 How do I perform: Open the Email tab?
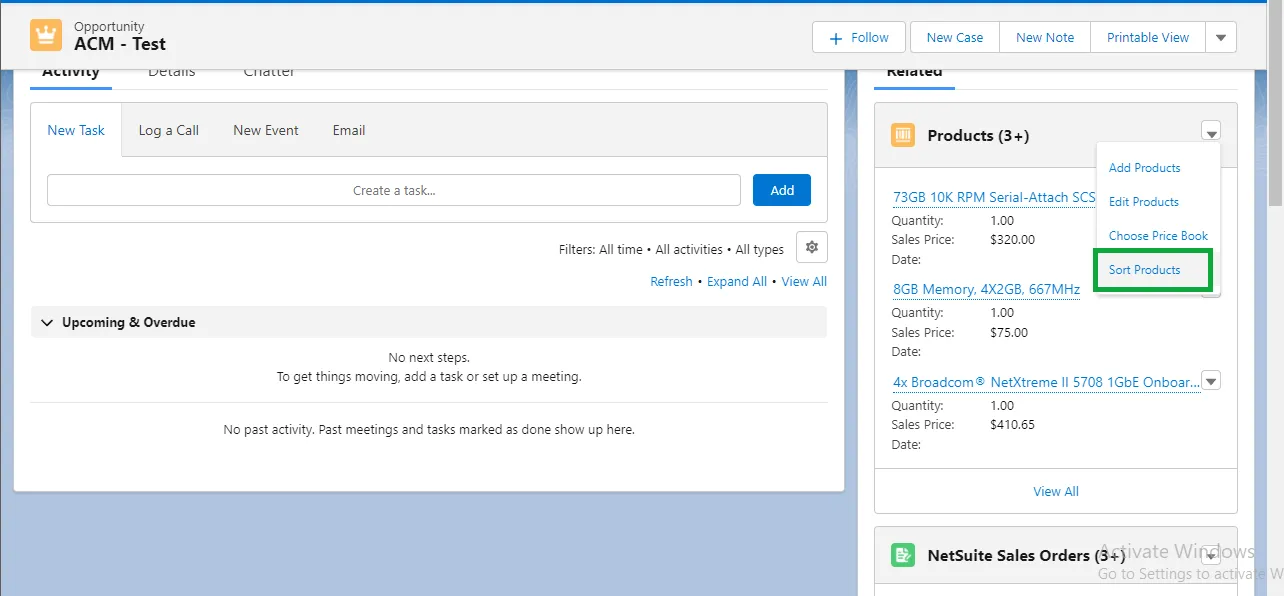[x=349, y=130]
